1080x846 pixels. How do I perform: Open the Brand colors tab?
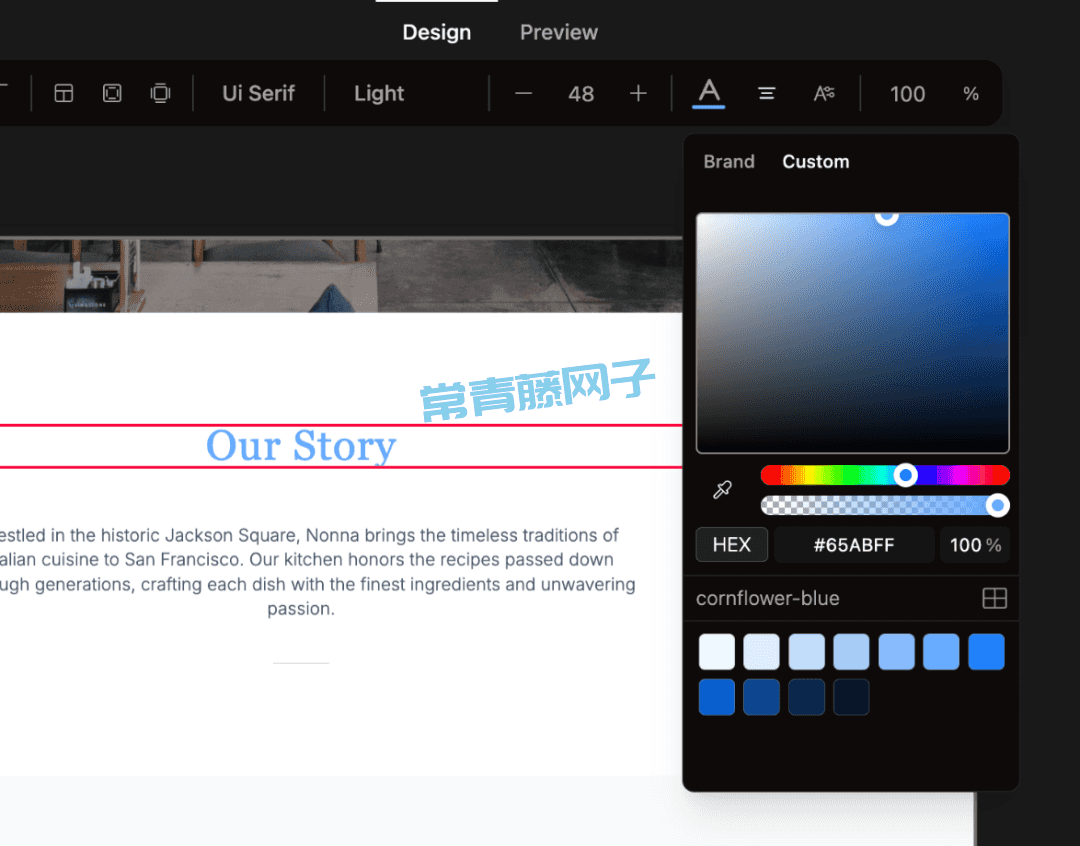(729, 162)
